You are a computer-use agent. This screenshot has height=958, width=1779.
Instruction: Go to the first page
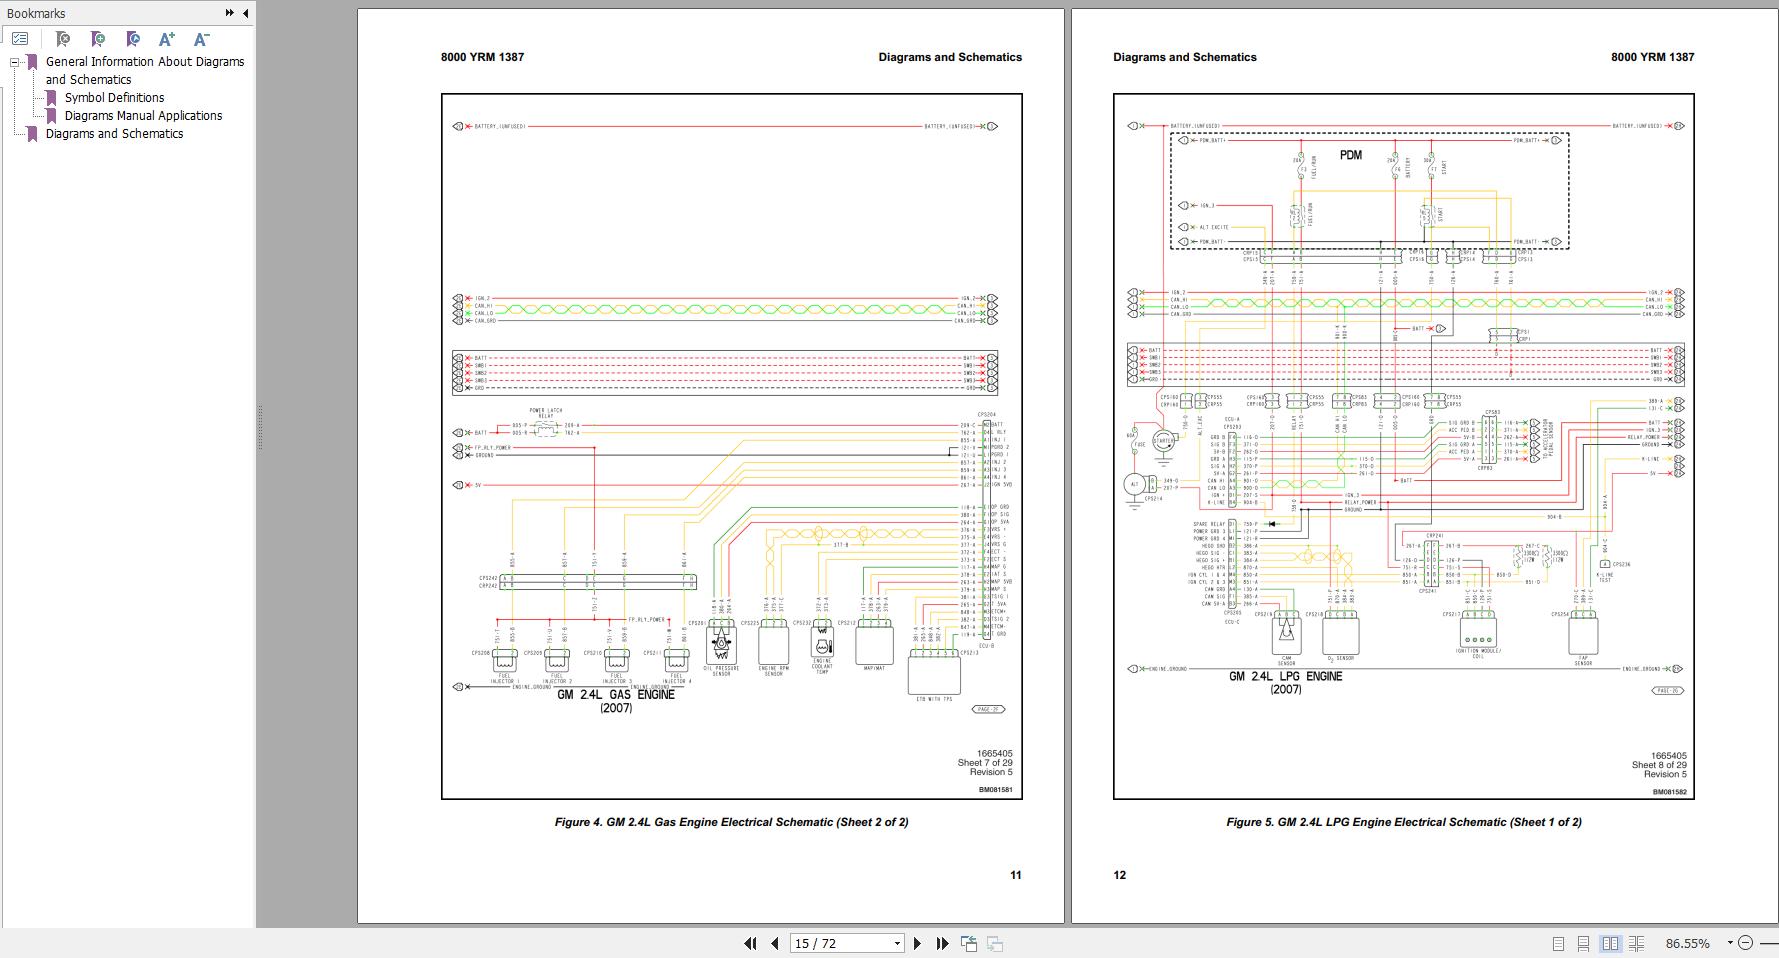point(749,943)
